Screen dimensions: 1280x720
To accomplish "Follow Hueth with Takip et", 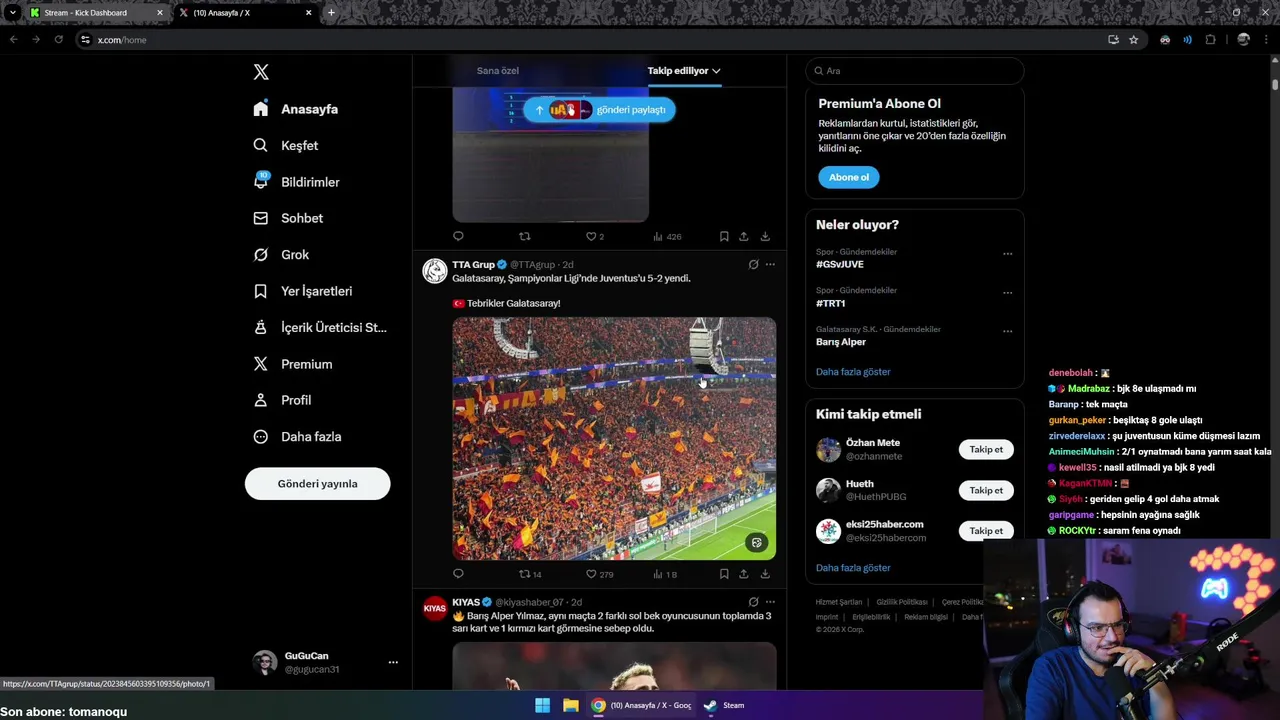I will tap(986, 490).
